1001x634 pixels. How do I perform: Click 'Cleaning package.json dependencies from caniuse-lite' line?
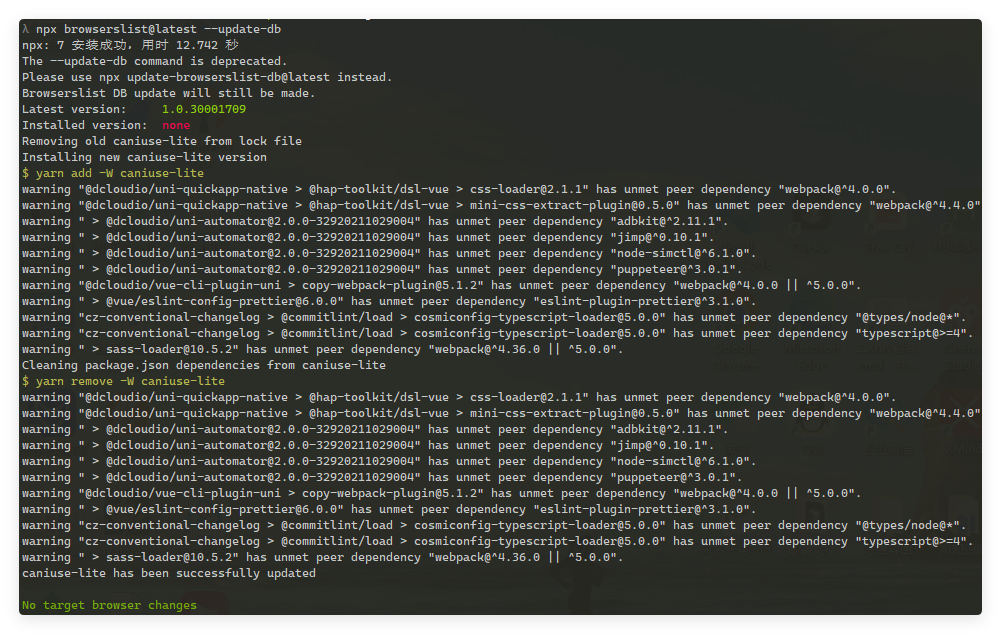(x=204, y=365)
